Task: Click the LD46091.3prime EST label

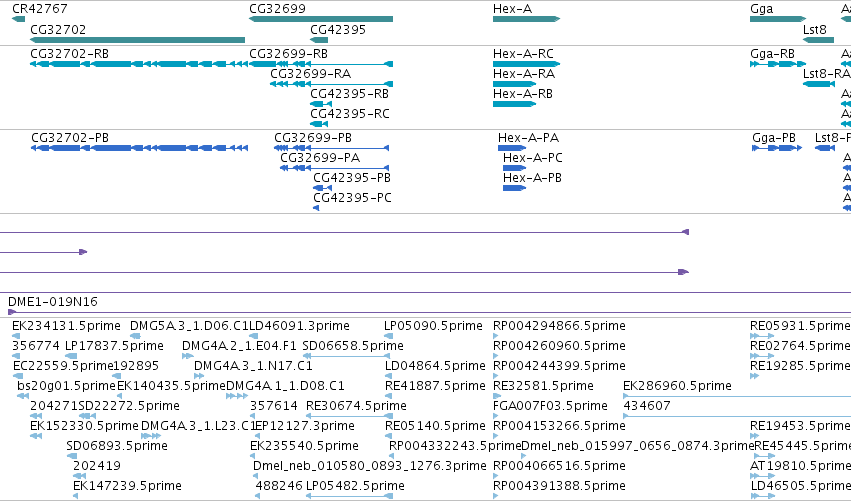Action: 300,326
